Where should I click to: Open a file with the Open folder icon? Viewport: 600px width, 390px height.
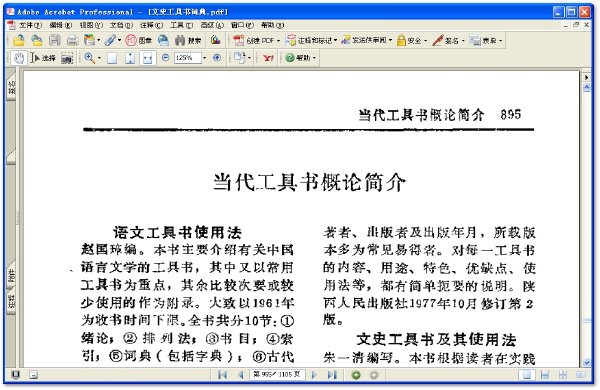pos(19,40)
